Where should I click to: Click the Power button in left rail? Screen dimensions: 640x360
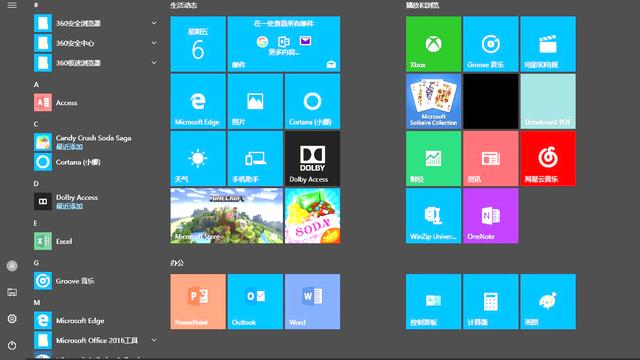pos(12,345)
